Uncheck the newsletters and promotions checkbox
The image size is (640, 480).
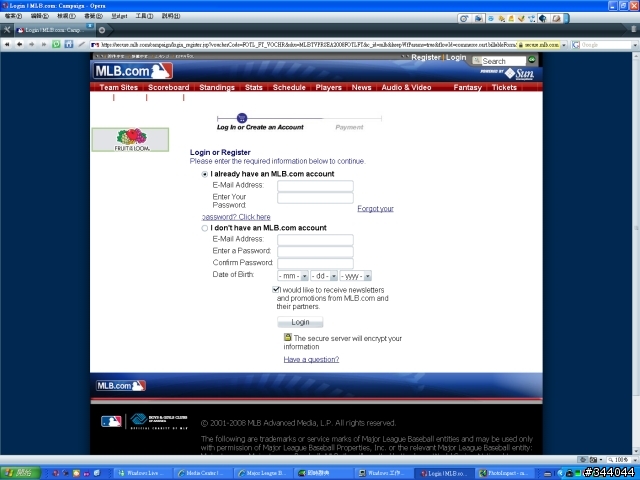coord(276,289)
